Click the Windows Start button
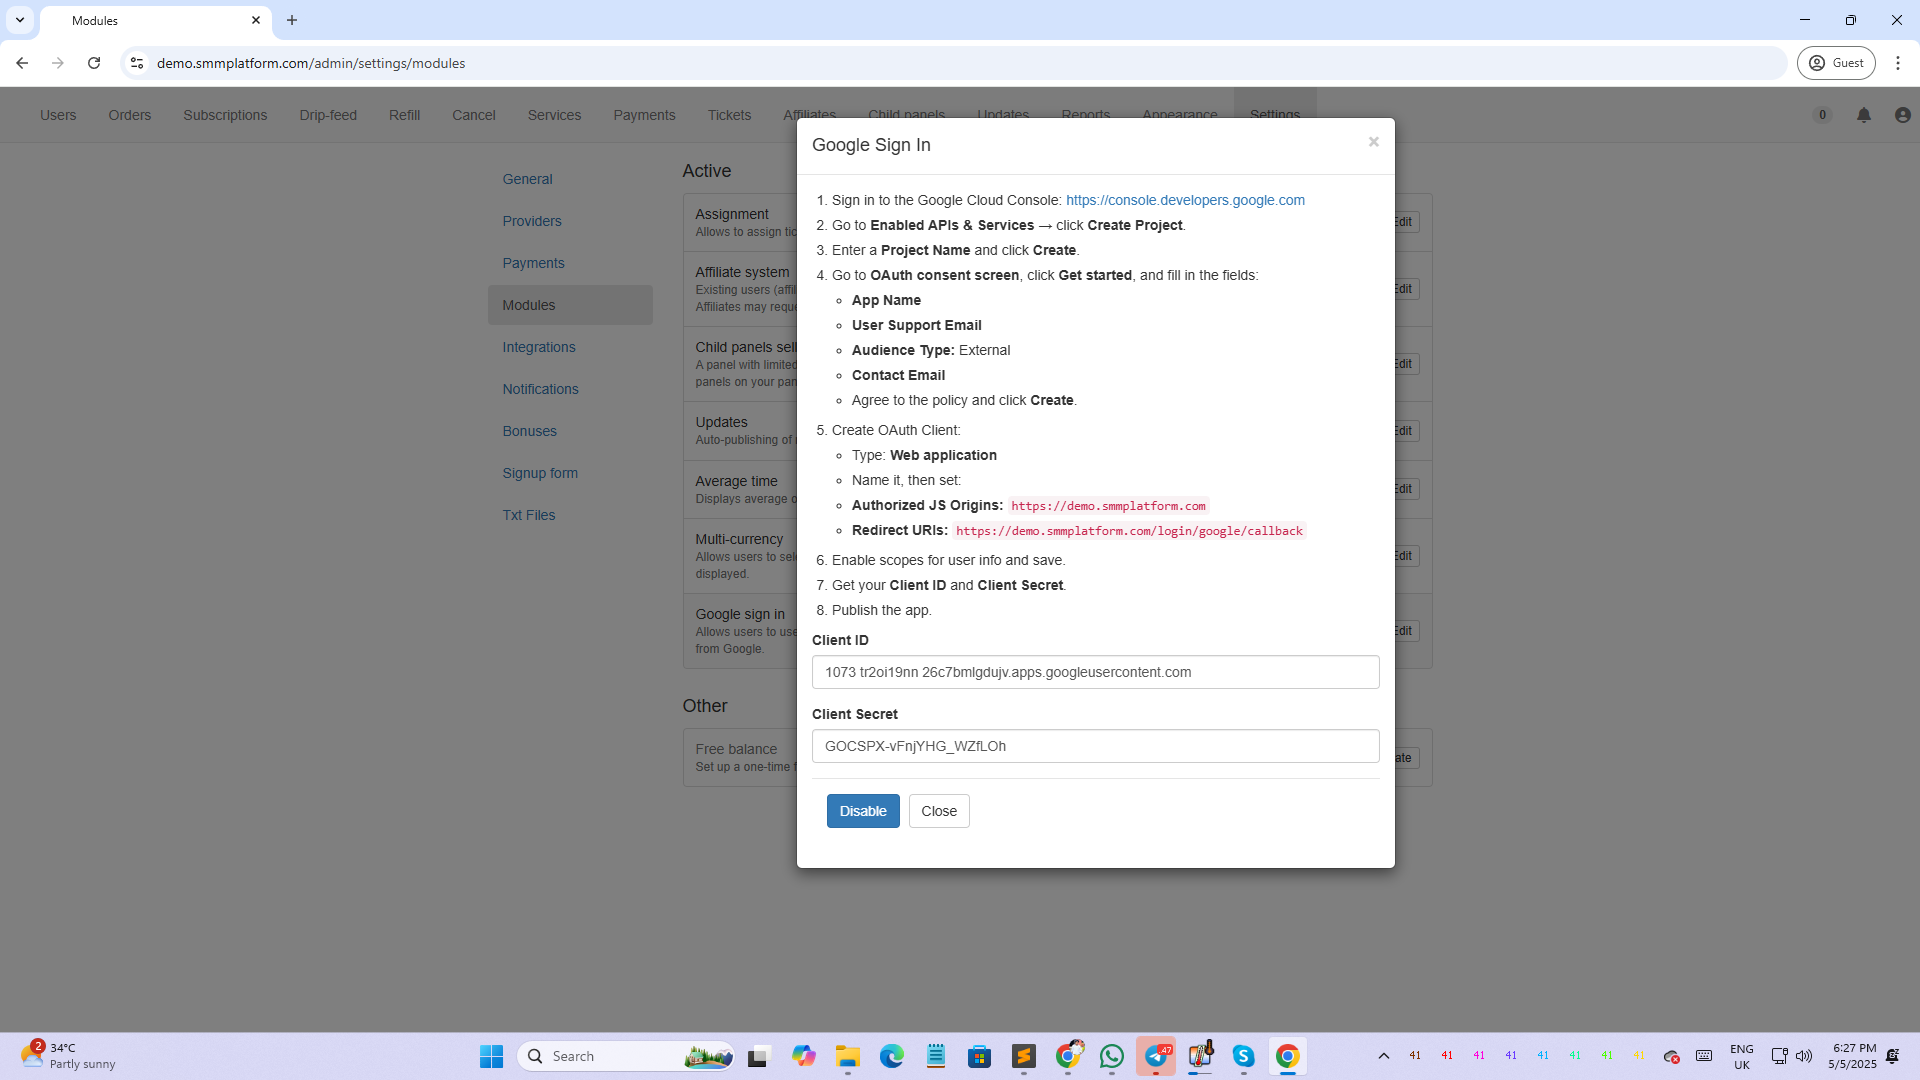 (x=491, y=1056)
